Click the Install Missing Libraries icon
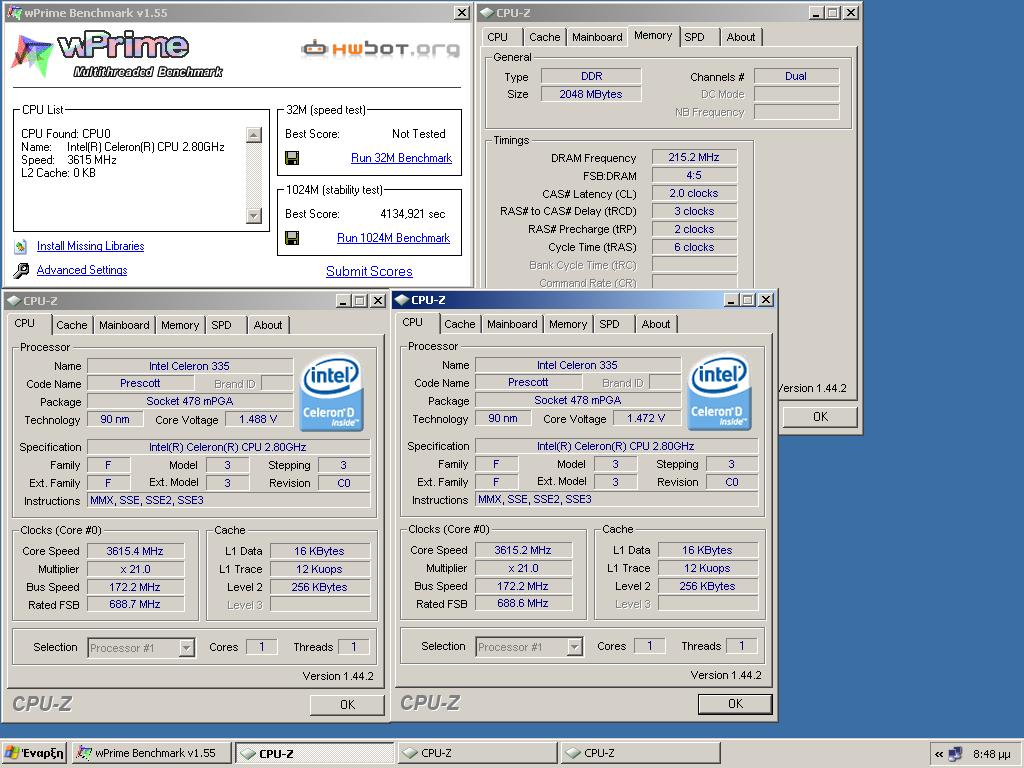The height and width of the screenshot is (768, 1024). coord(21,246)
